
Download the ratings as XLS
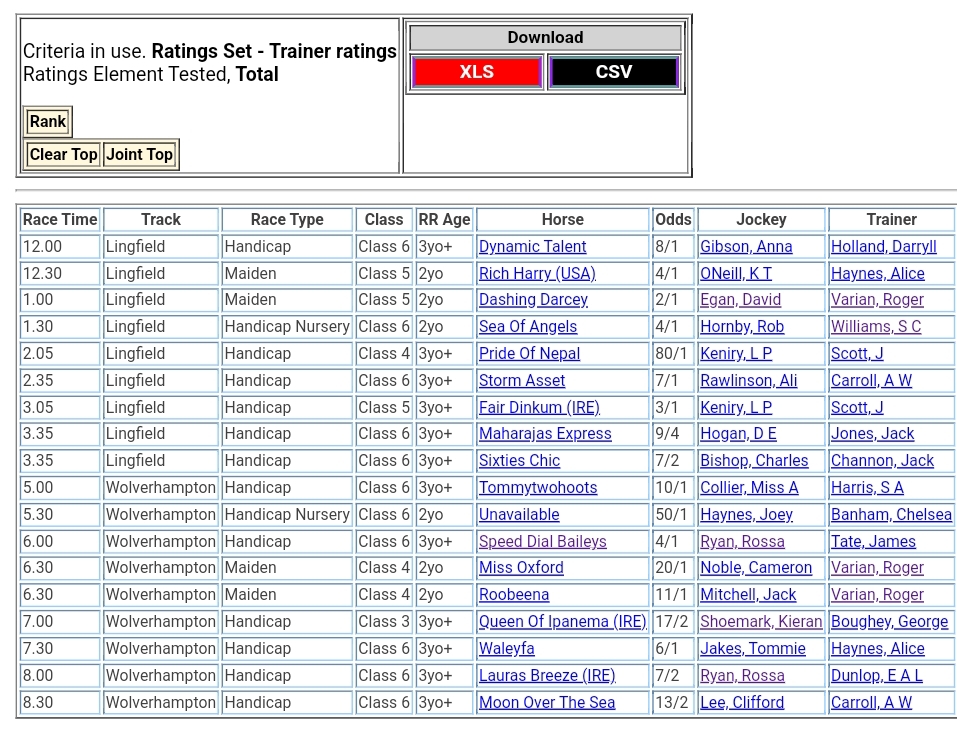coord(477,72)
